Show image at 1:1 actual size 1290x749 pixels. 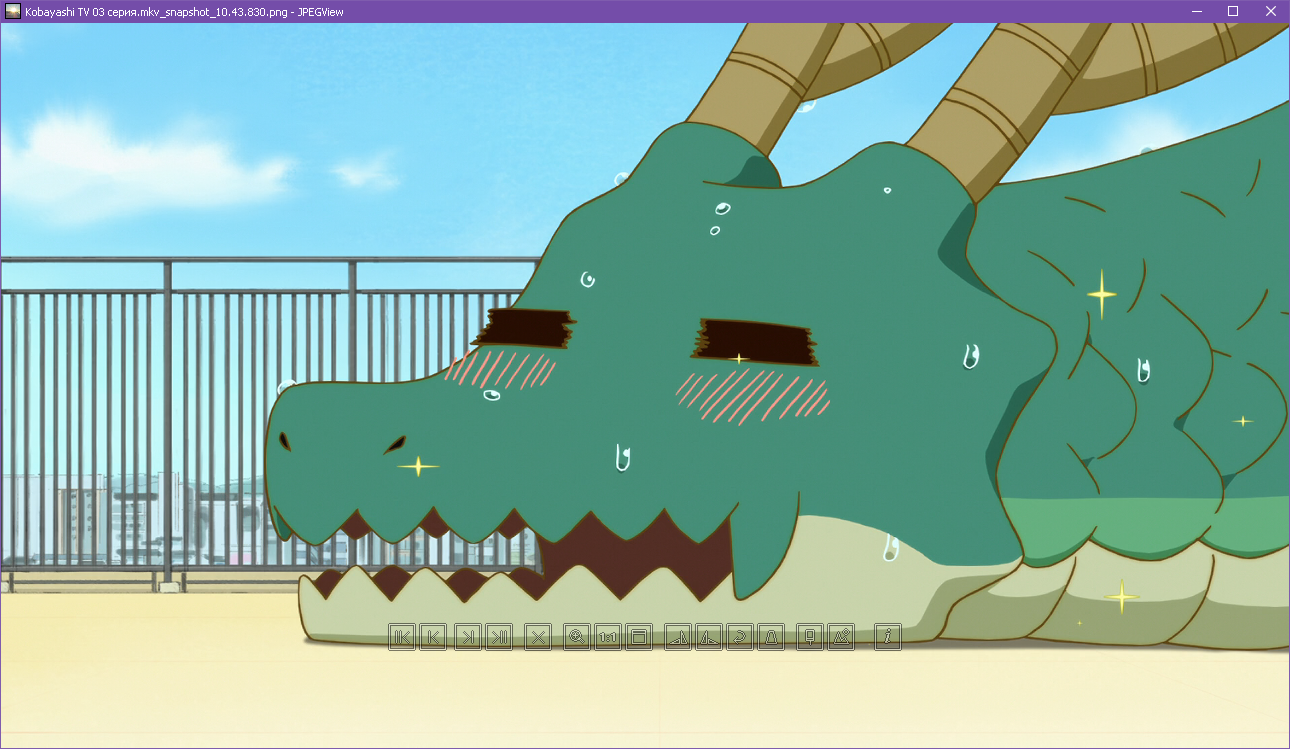coord(607,637)
